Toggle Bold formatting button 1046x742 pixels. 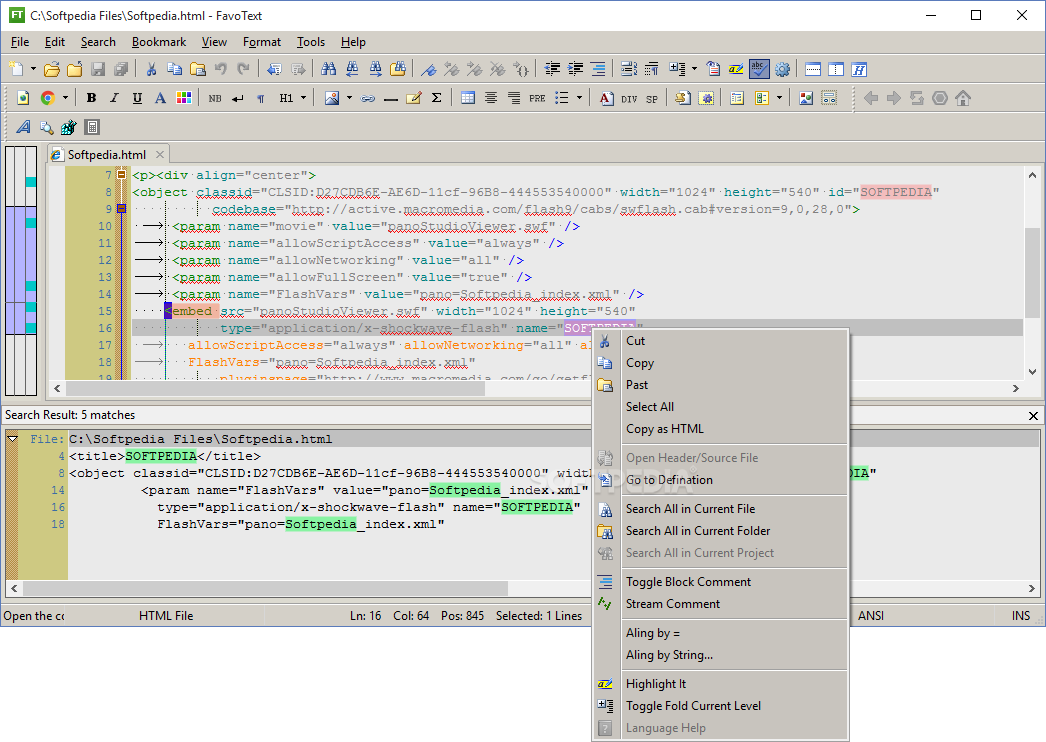click(x=91, y=98)
